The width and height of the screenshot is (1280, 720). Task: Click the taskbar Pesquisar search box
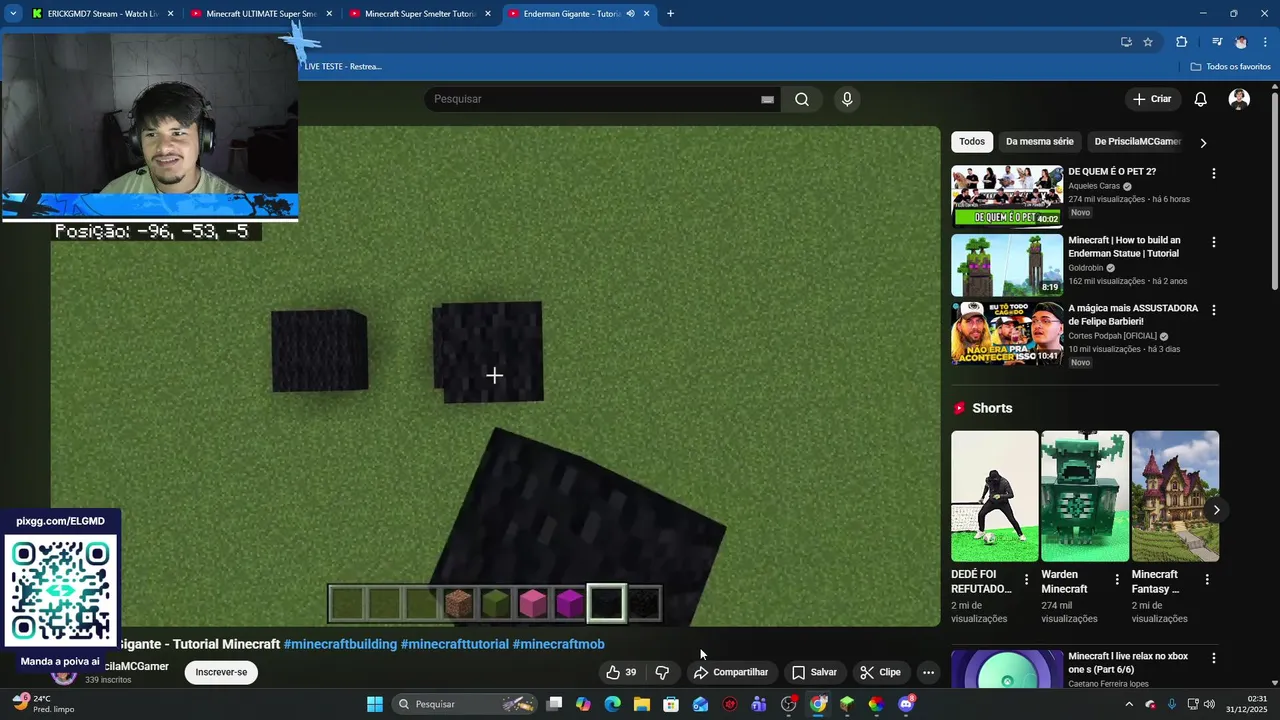click(x=465, y=704)
